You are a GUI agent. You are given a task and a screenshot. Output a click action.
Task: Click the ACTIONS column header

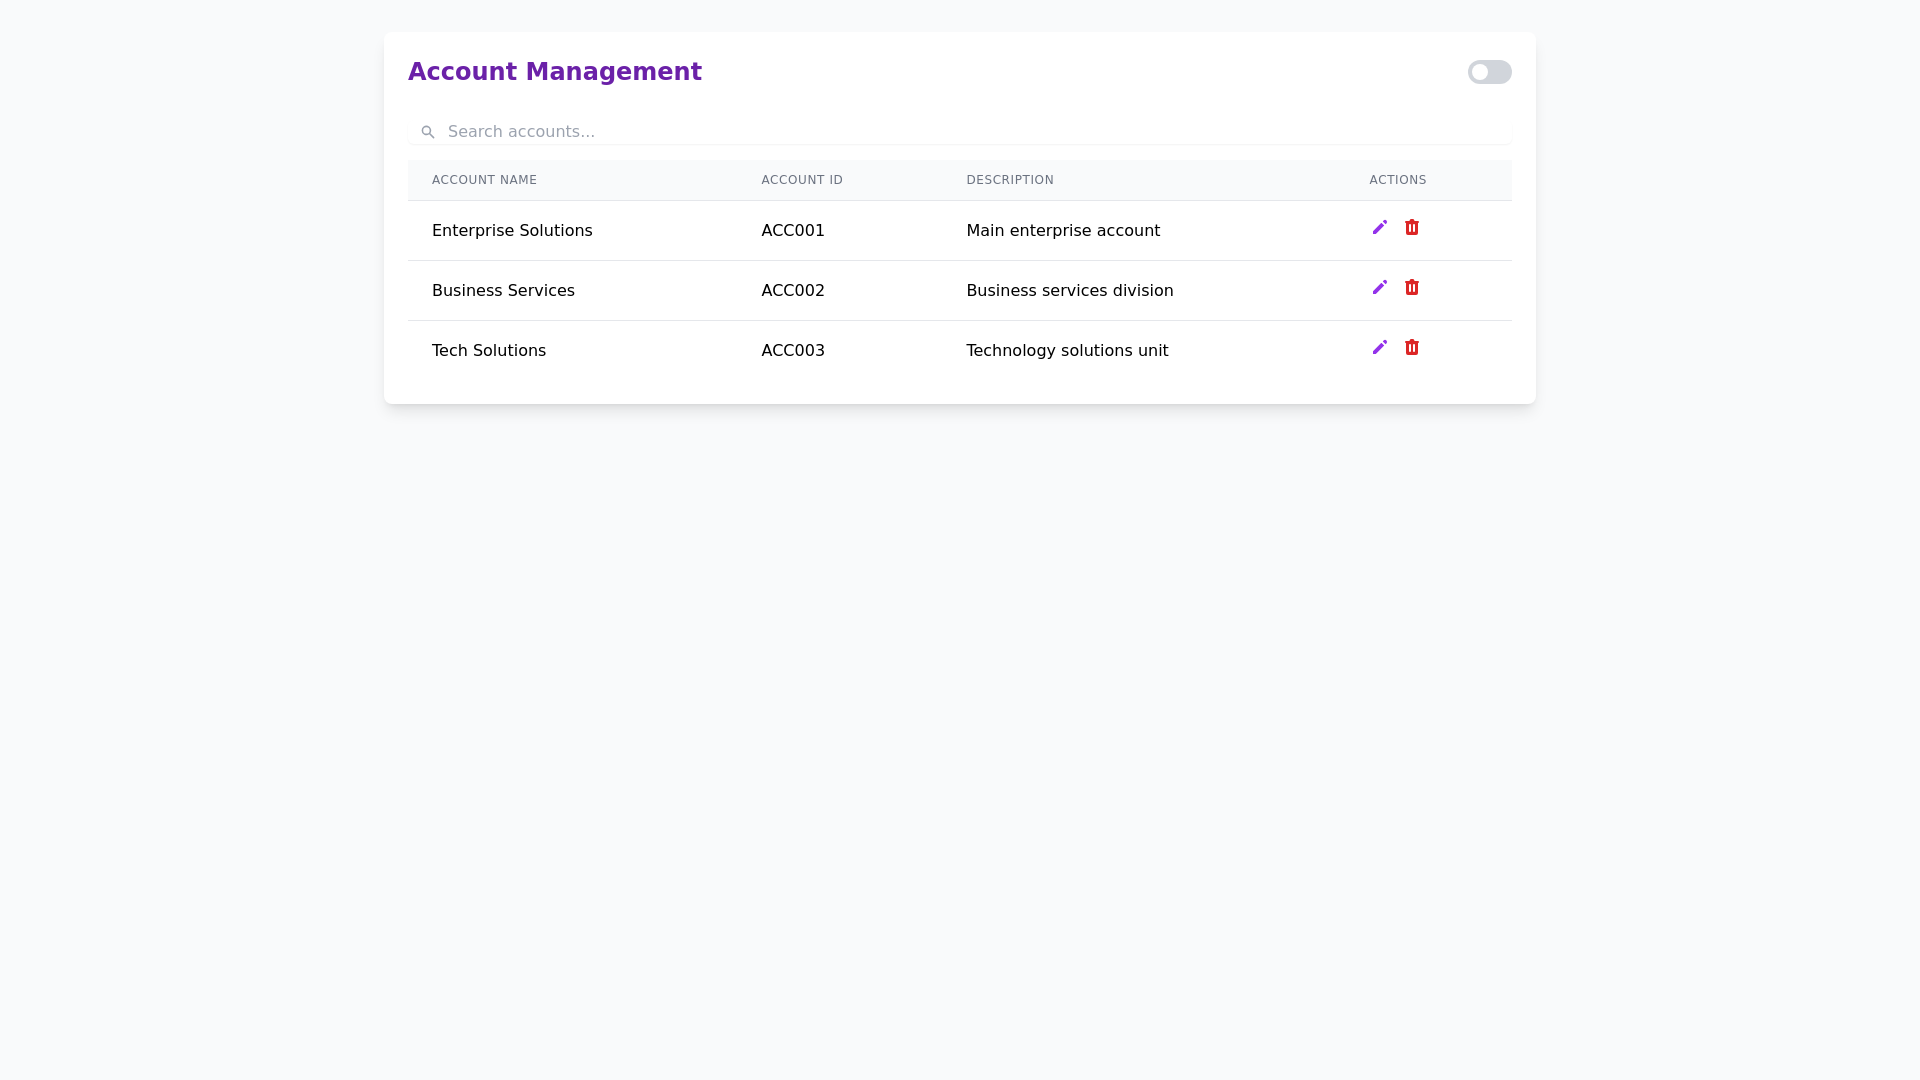click(1397, 180)
